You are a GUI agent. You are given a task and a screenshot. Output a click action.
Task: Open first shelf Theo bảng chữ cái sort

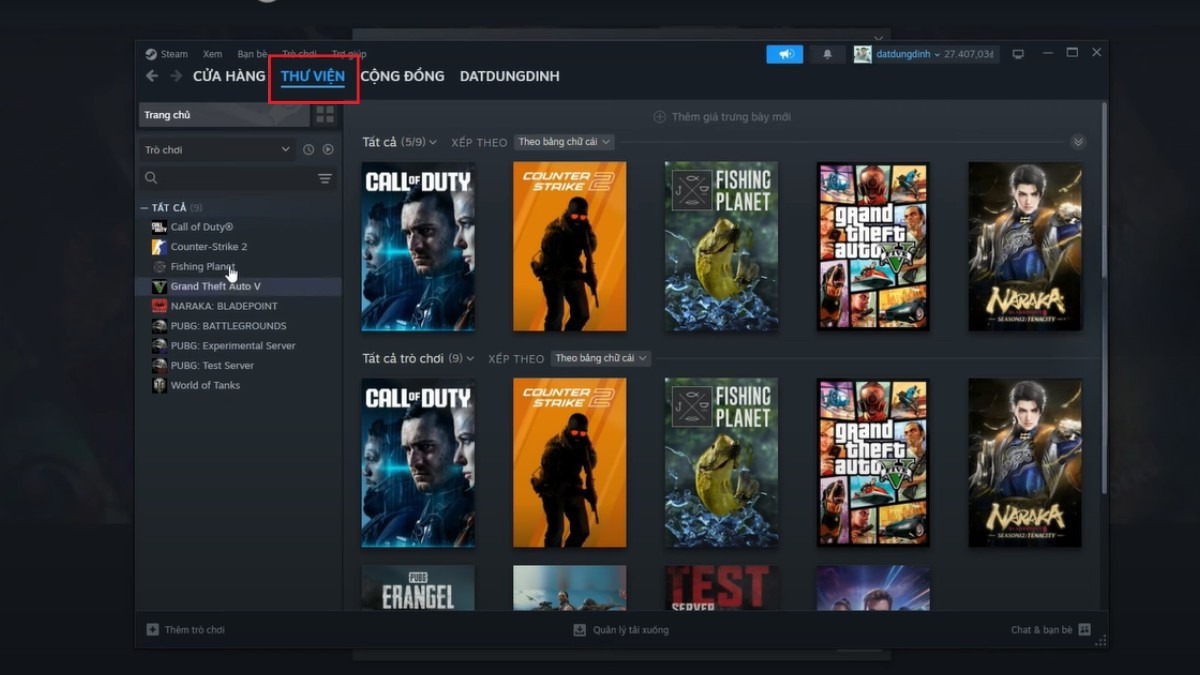[564, 142]
